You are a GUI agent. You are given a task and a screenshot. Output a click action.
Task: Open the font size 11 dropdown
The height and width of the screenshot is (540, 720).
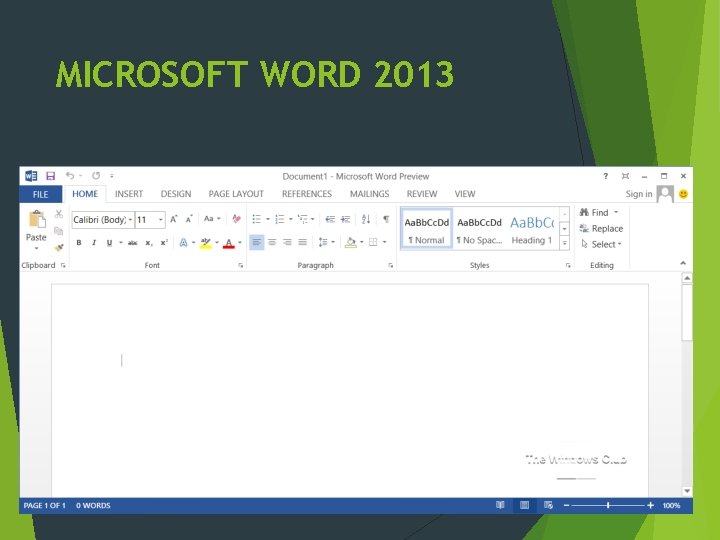(161, 219)
